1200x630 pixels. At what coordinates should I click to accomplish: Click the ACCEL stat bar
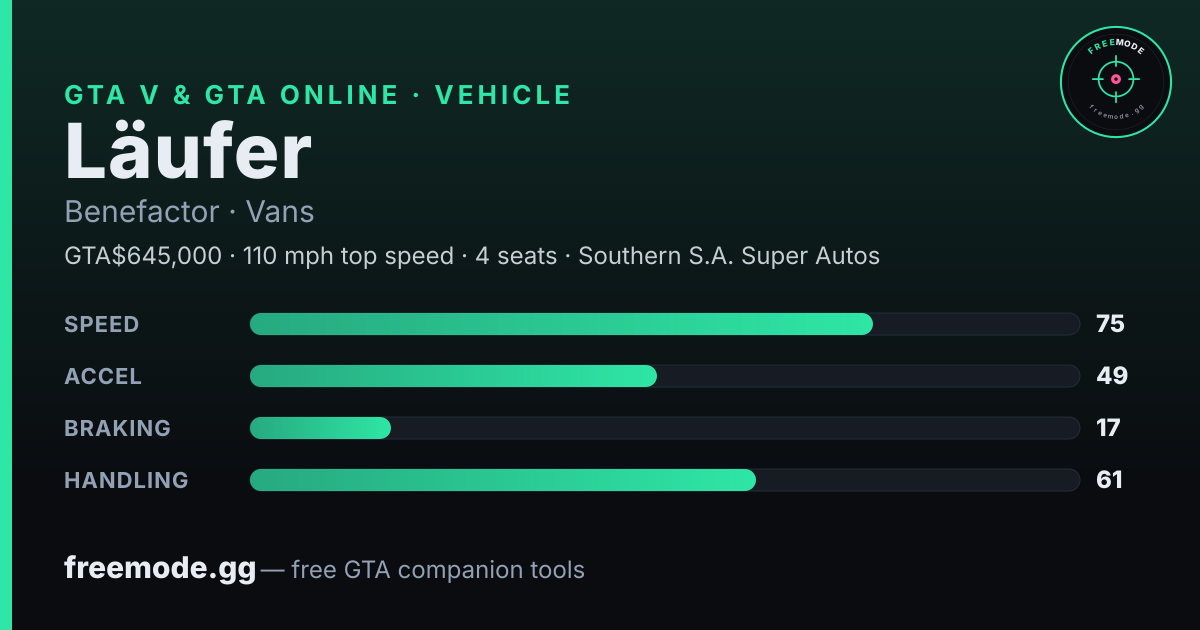pyautogui.click(x=665, y=376)
